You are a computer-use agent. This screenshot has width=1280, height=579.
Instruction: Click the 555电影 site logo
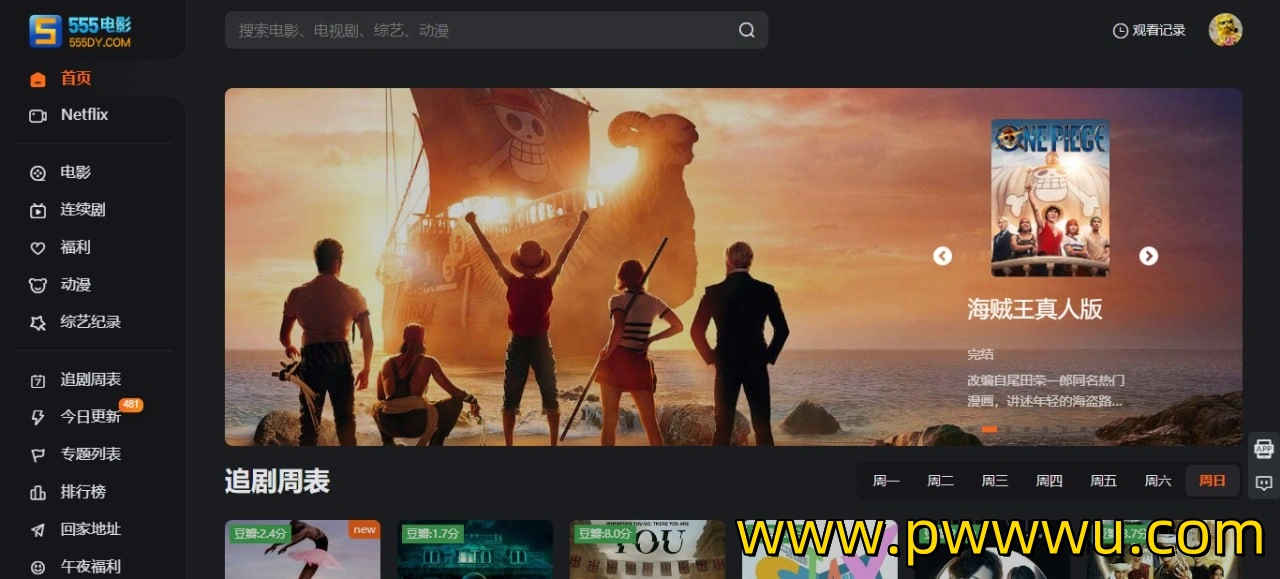click(80, 31)
